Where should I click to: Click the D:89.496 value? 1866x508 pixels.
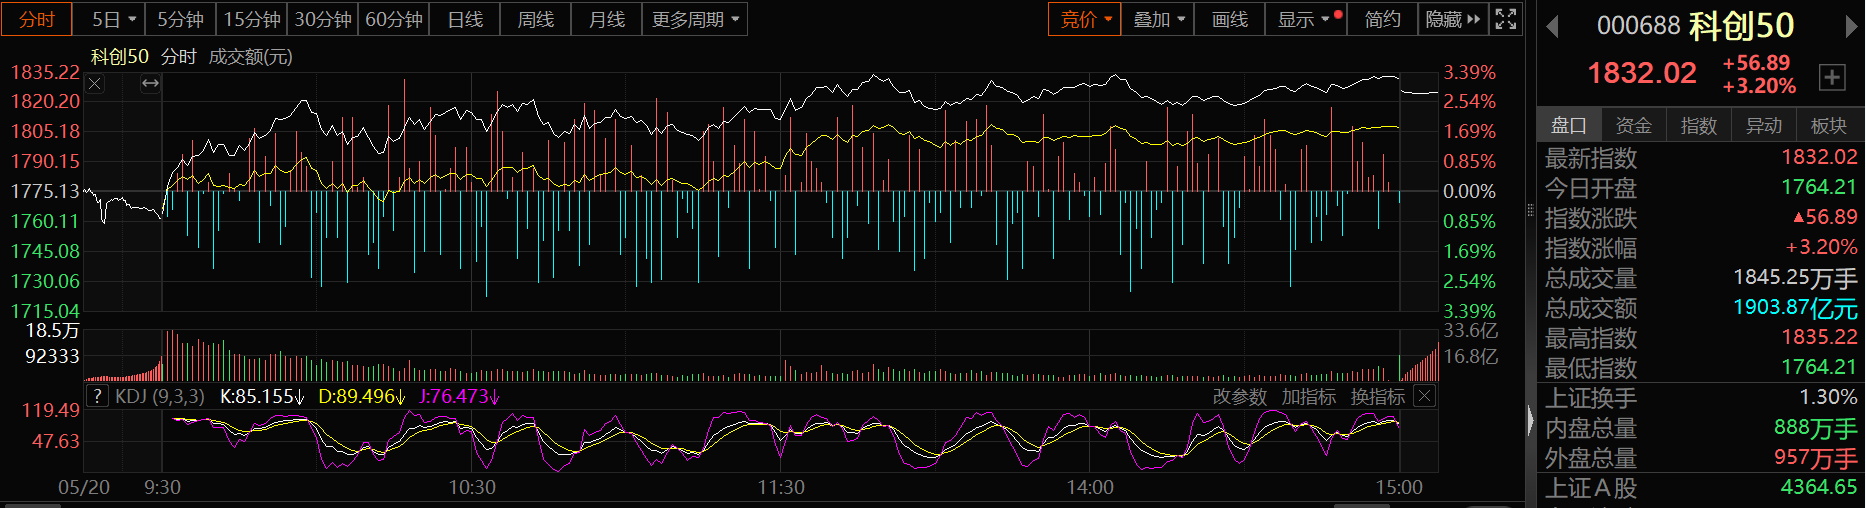(x=362, y=396)
